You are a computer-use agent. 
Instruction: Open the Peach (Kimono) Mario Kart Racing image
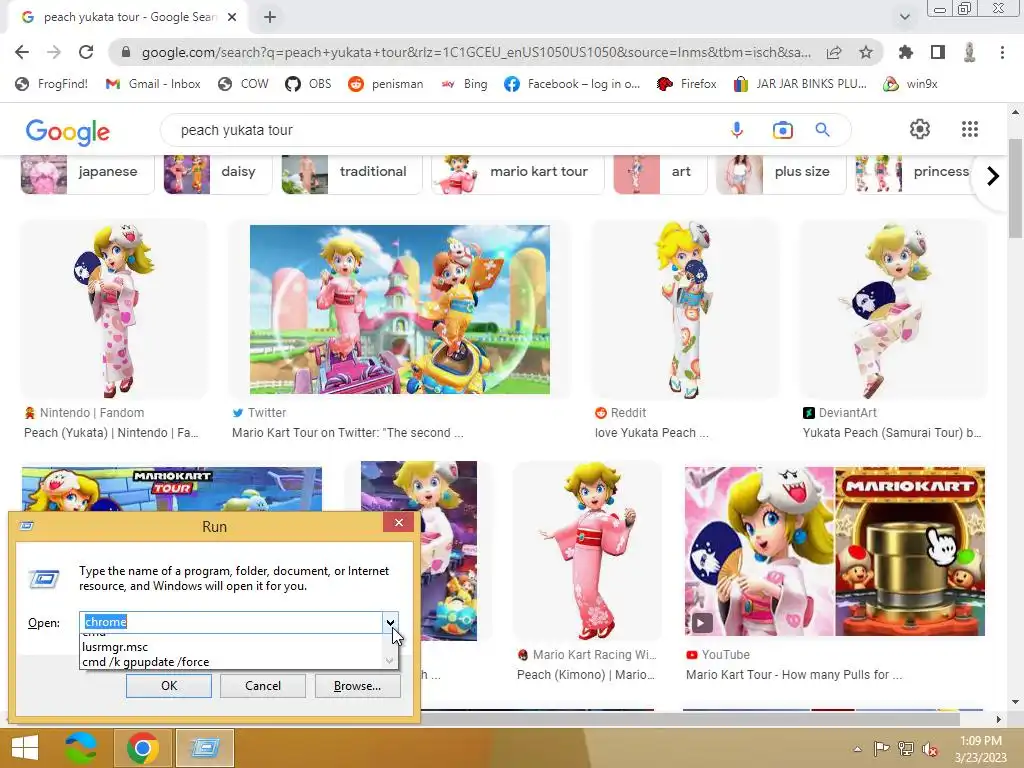point(587,551)
